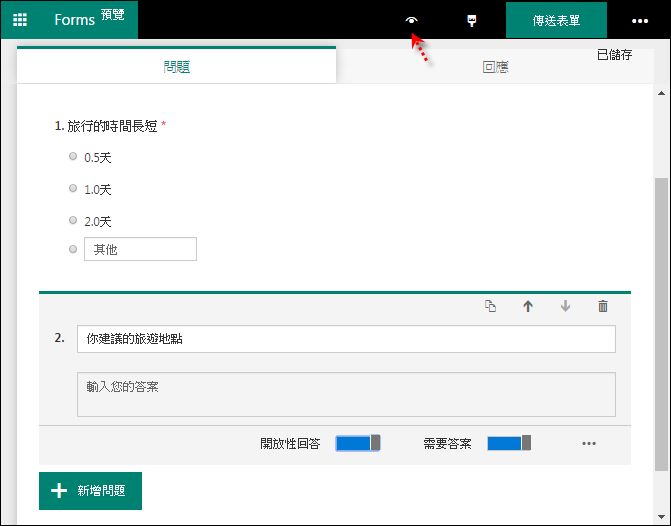Select the 其他 radio option
Image resolution: width=671 pixels, height=526 pixels.
click(x=73, y=249)
